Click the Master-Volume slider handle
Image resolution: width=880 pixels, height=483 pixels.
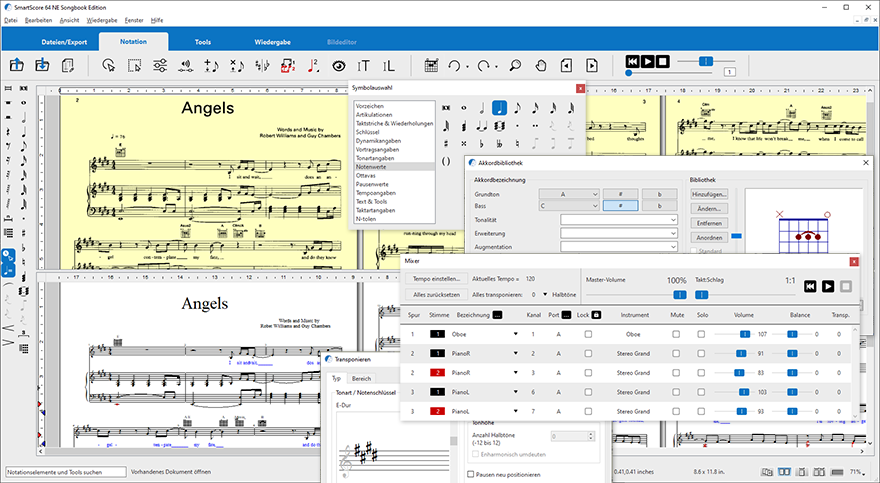(679, 295)
